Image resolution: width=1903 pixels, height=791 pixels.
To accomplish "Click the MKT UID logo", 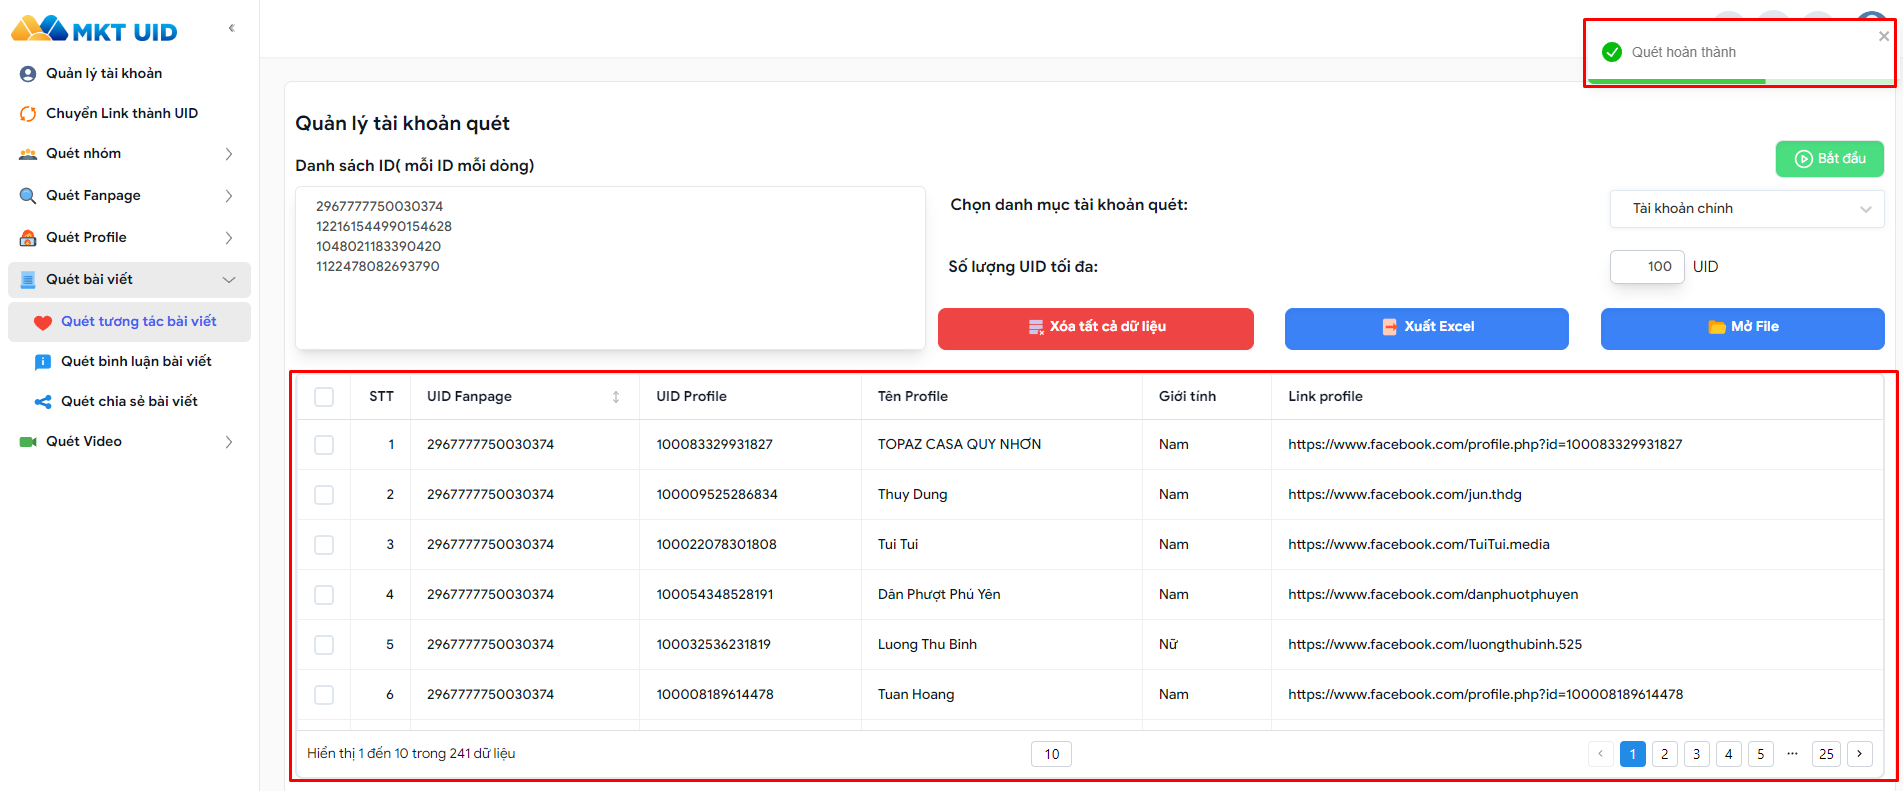I will point(94,29).
